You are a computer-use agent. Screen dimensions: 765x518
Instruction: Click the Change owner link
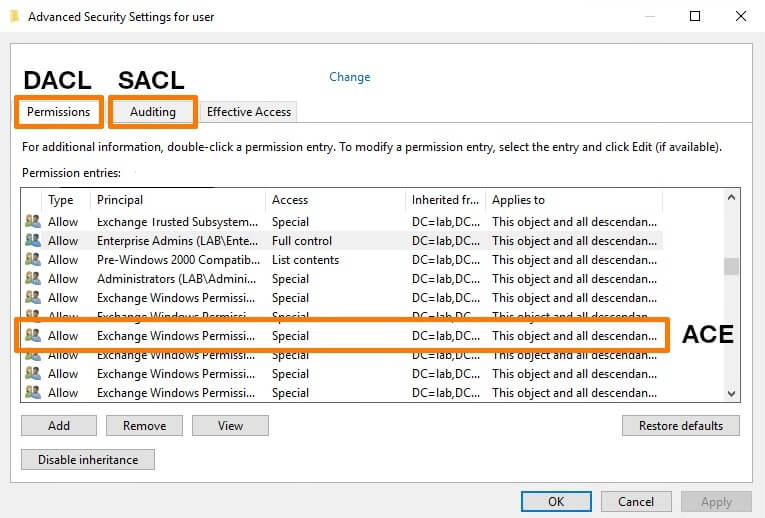tap(349, 77)
